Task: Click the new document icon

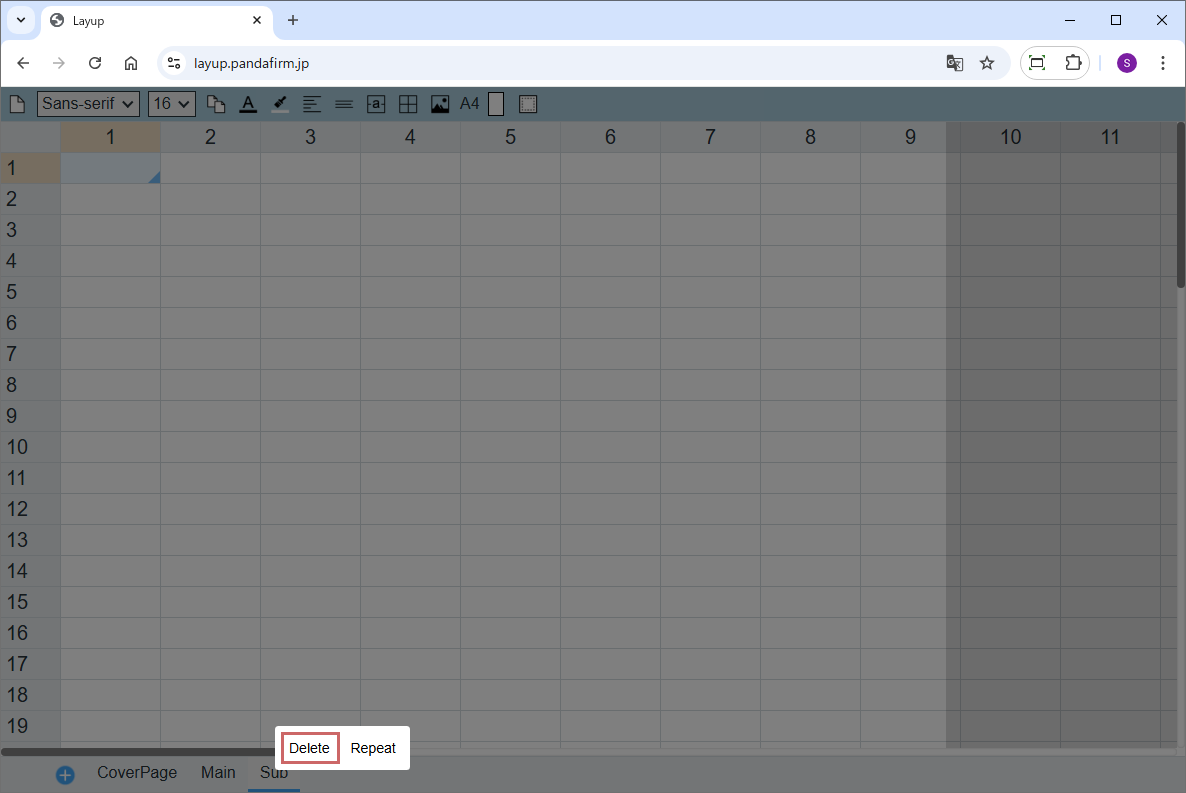Action: [17, 104]
